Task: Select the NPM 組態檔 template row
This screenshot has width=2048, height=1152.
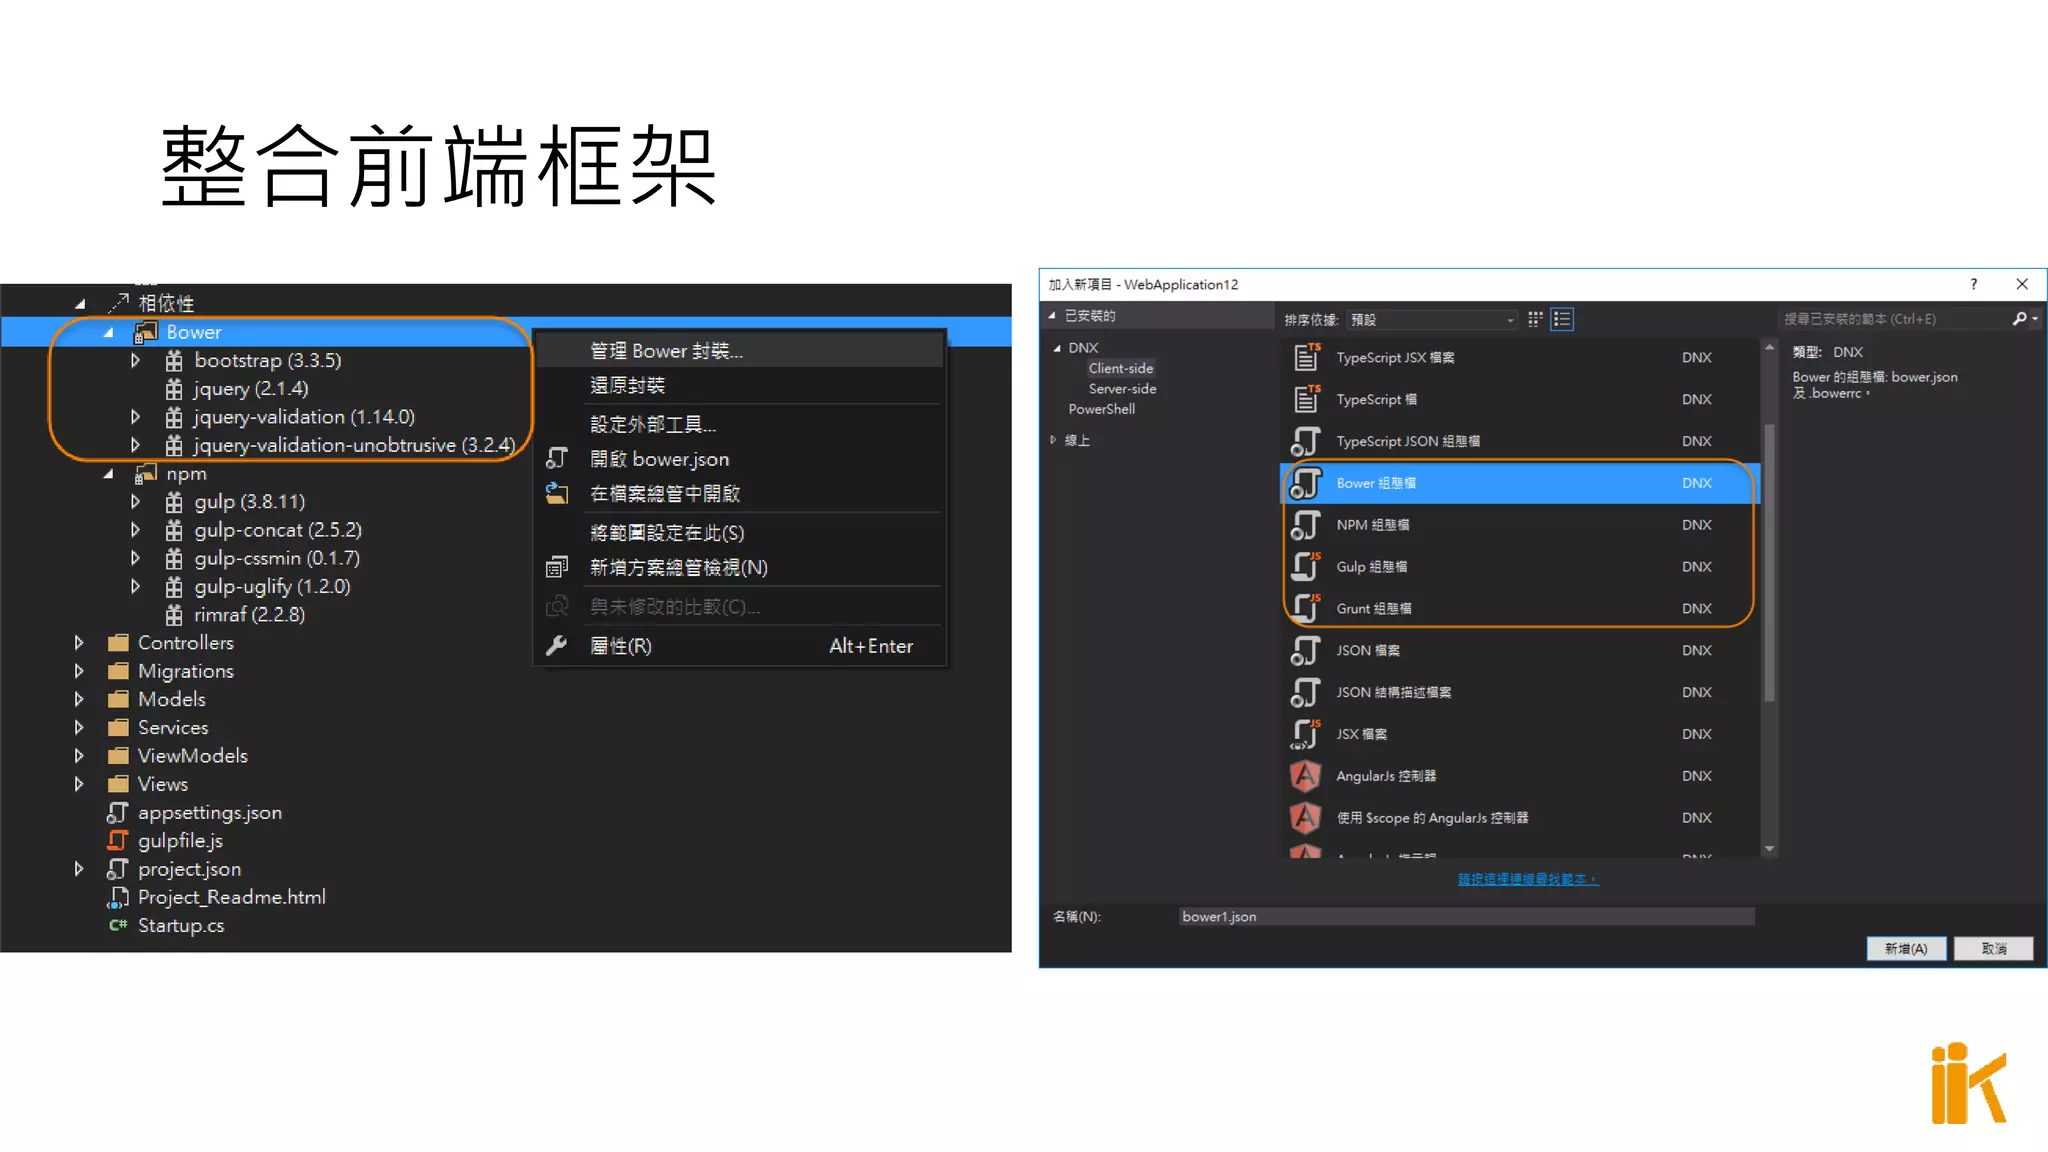Action: (1519, 525)
